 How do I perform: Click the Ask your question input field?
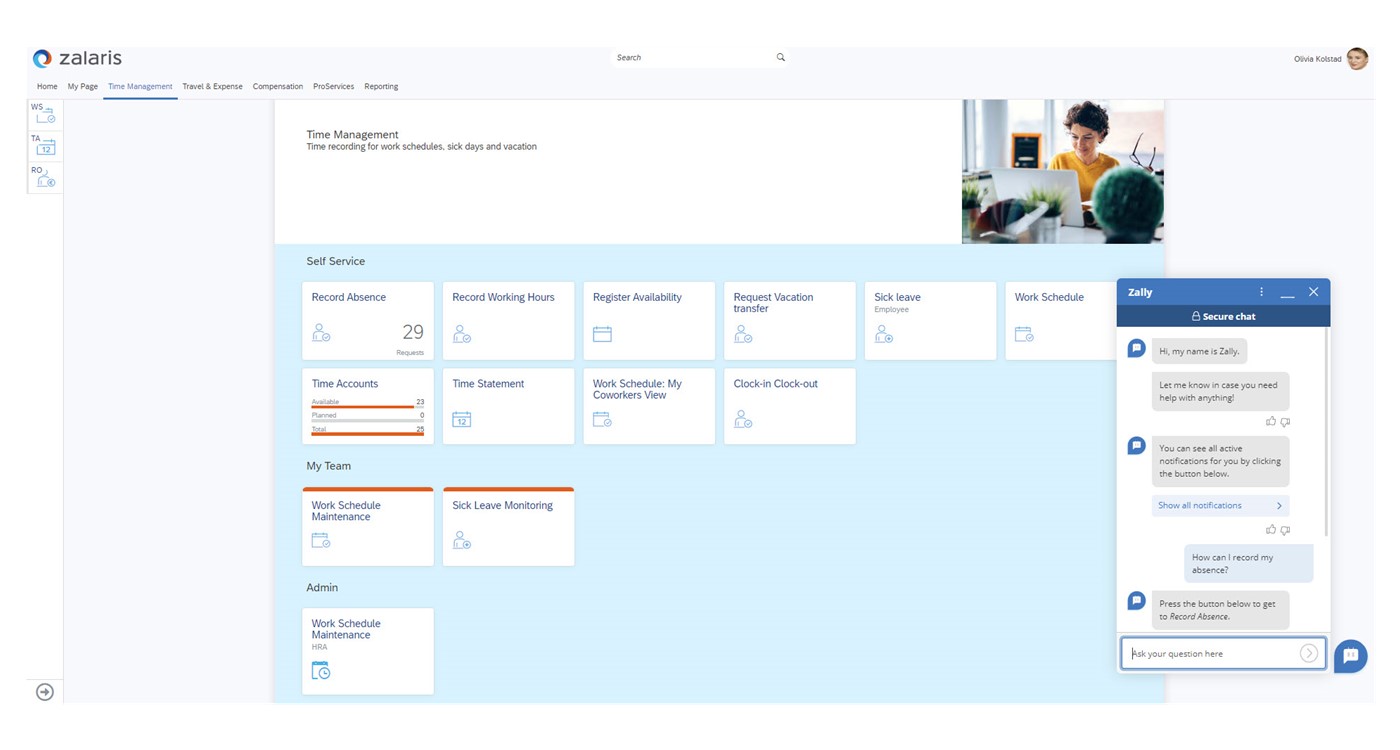coord(1212,654)
